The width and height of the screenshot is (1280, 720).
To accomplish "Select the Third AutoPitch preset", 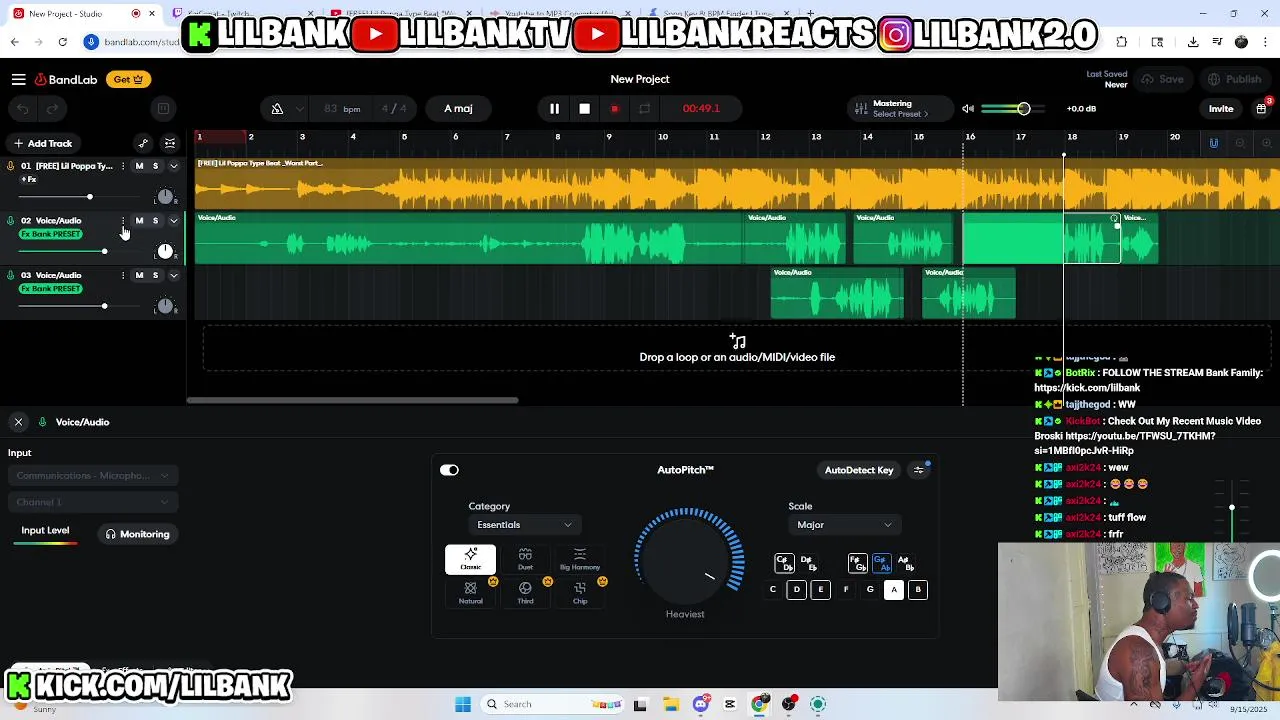I will click(x=525, y=592).
